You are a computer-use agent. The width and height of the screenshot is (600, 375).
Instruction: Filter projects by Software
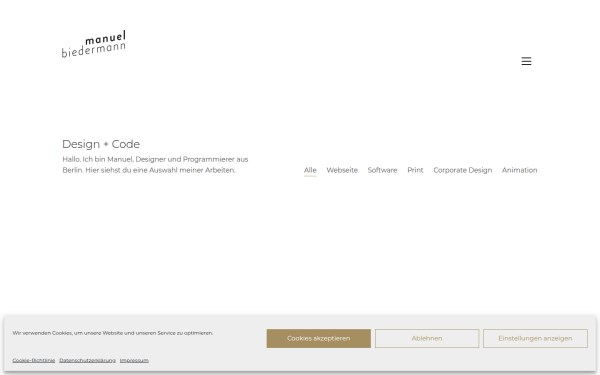click(x=382, y=170)
